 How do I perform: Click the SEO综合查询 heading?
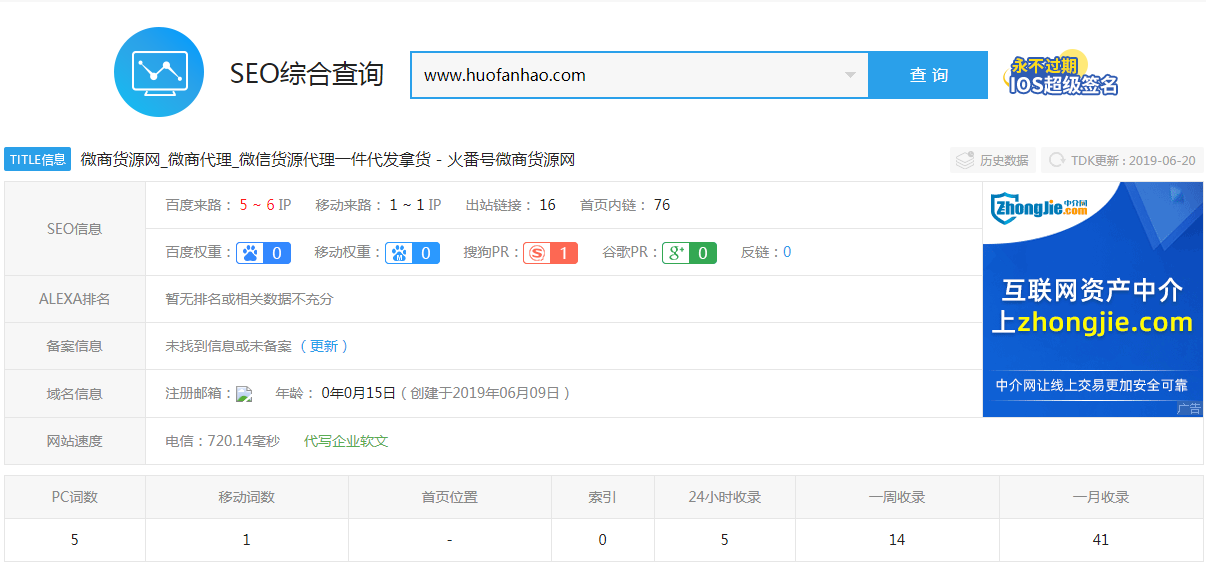tap(307, 74)
